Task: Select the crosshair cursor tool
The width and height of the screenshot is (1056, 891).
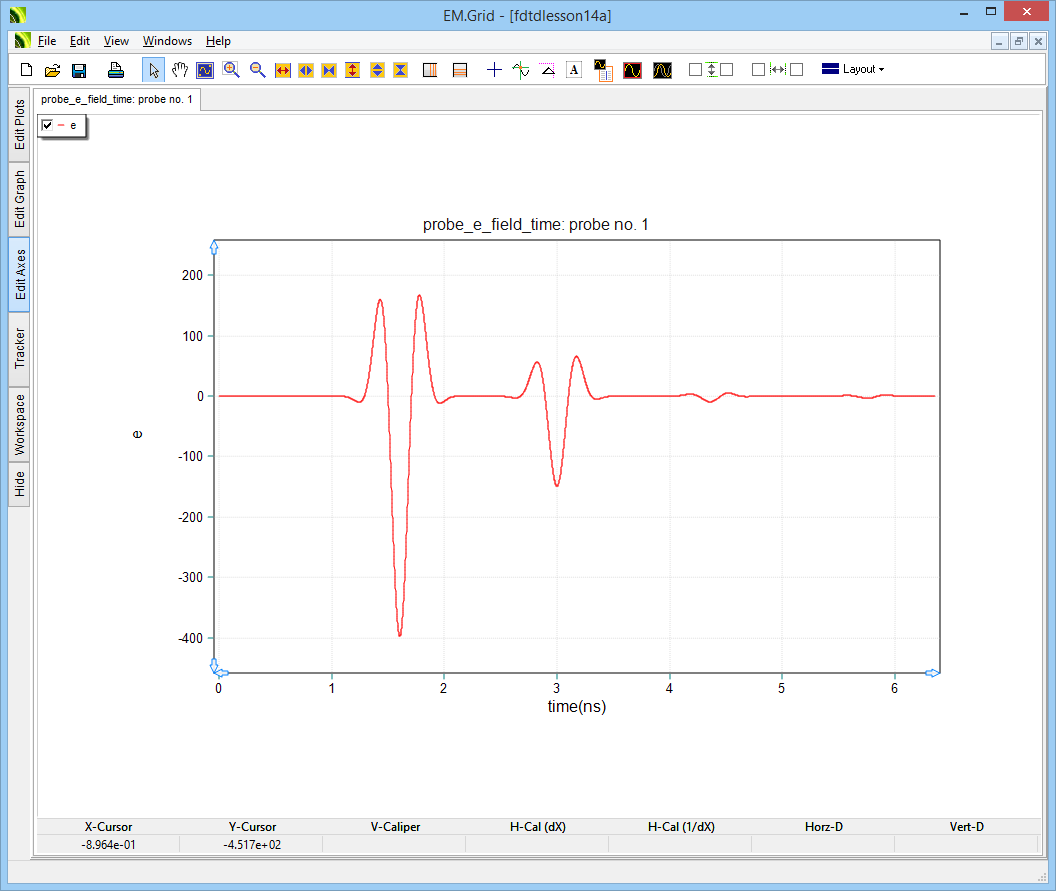Action: [x=494, y=70]
